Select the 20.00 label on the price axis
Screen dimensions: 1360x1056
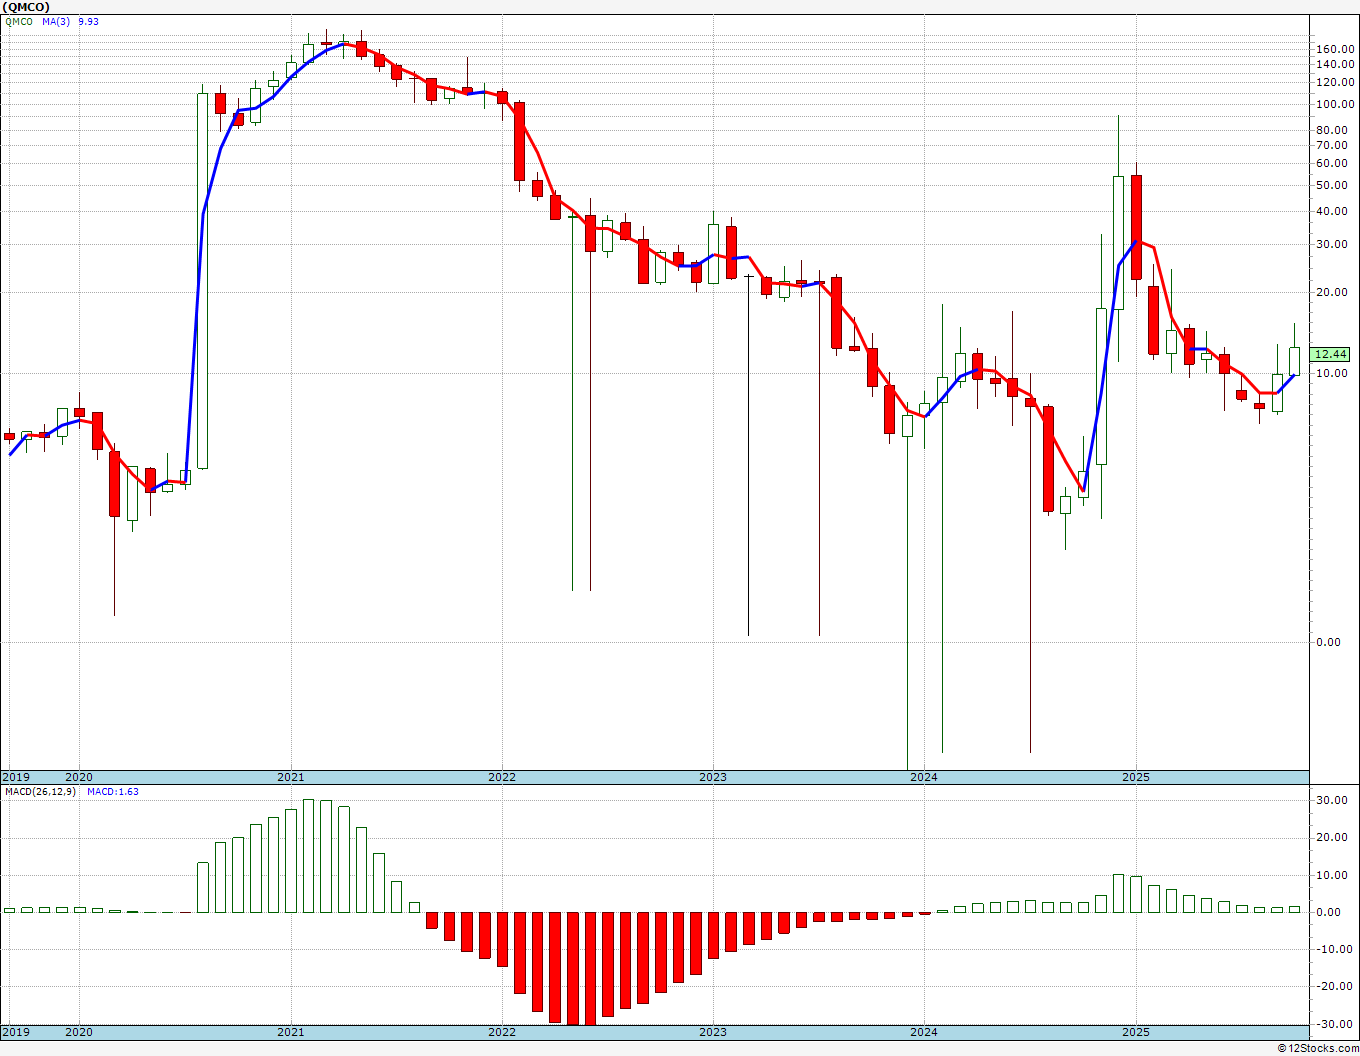pos(1332,292)
